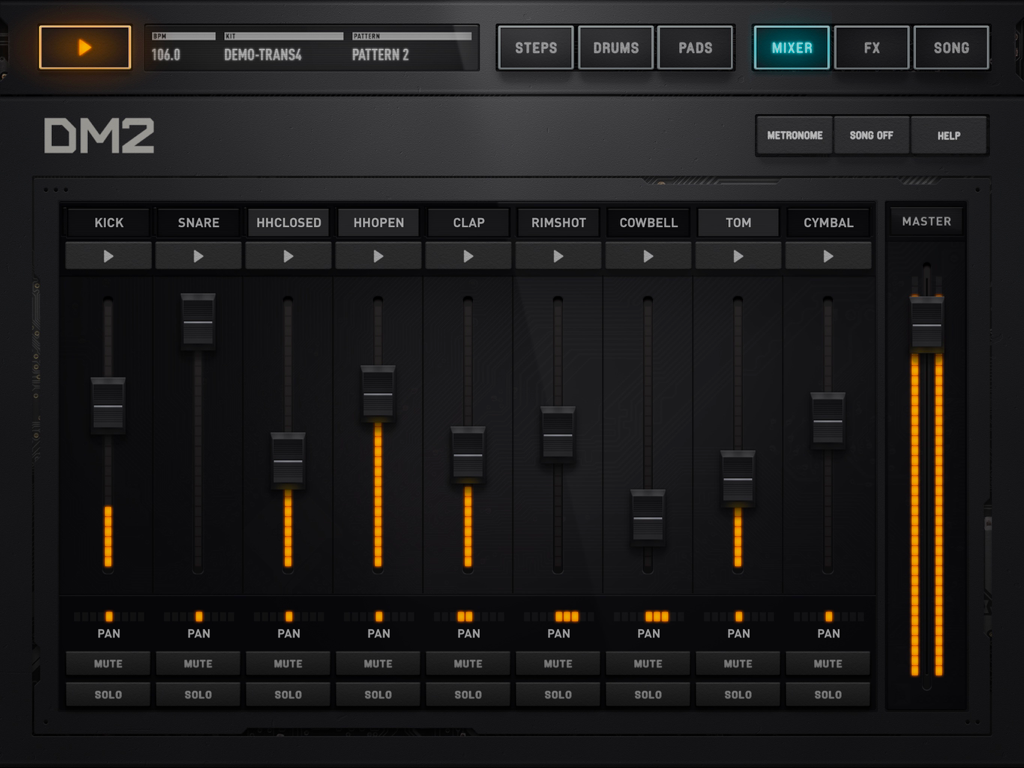Preview the CLAP drum sound

point(468,255)
